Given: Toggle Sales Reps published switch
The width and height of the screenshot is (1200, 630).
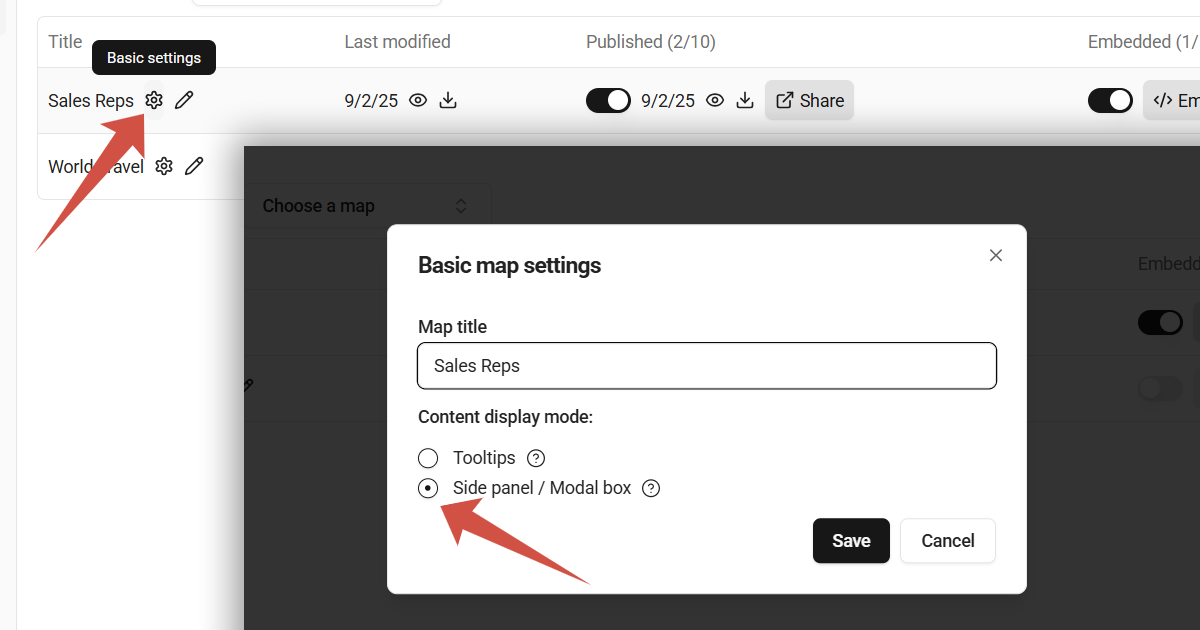Looking at the screenshot, I should tap(608, 100).
